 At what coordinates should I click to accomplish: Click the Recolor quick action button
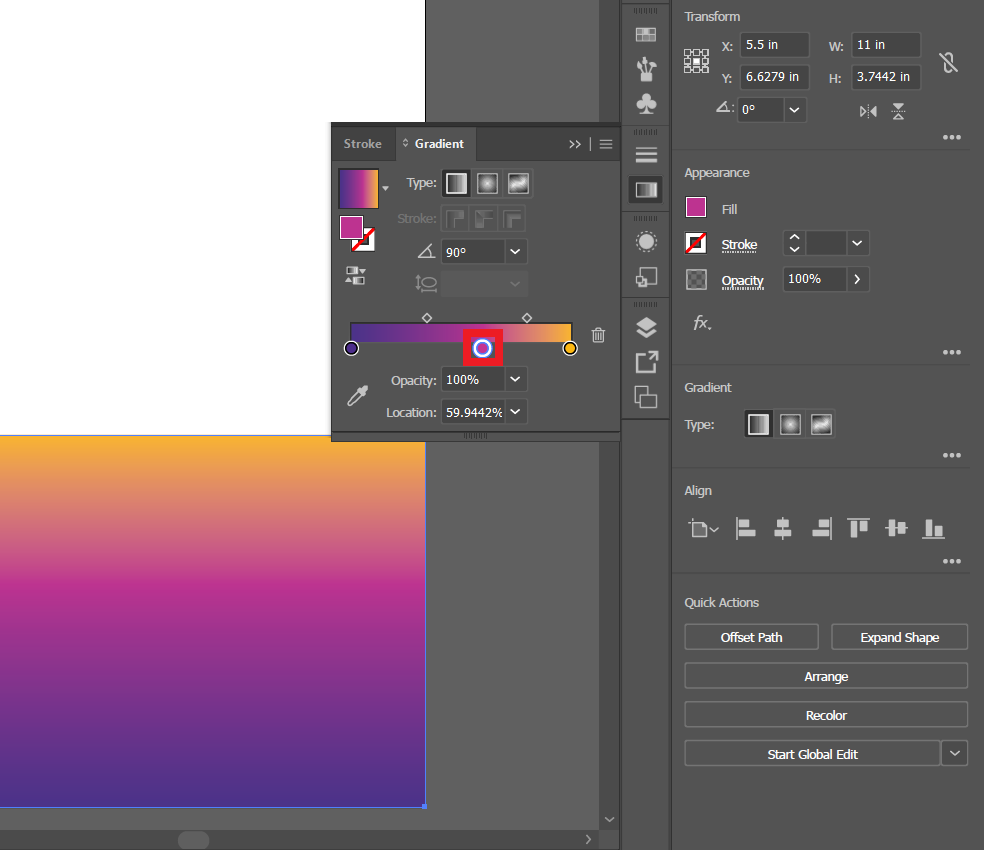[x=826, y=714]
